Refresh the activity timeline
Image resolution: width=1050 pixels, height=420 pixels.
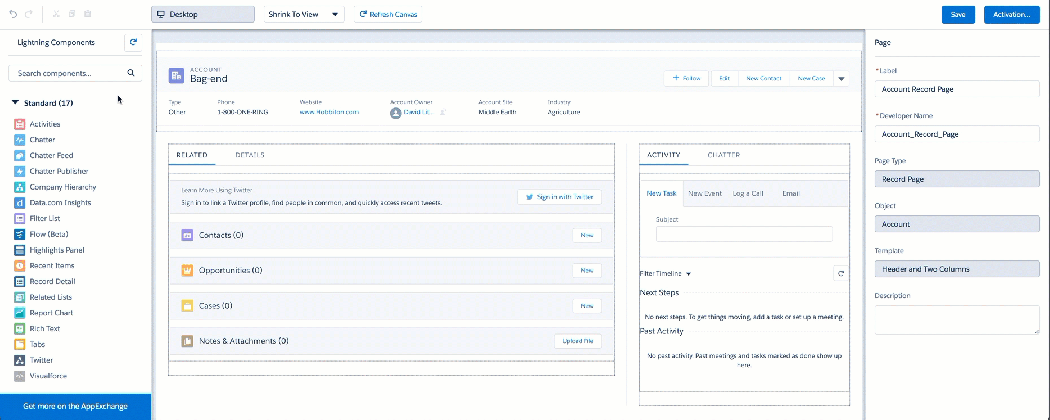[x=840, y=273]
